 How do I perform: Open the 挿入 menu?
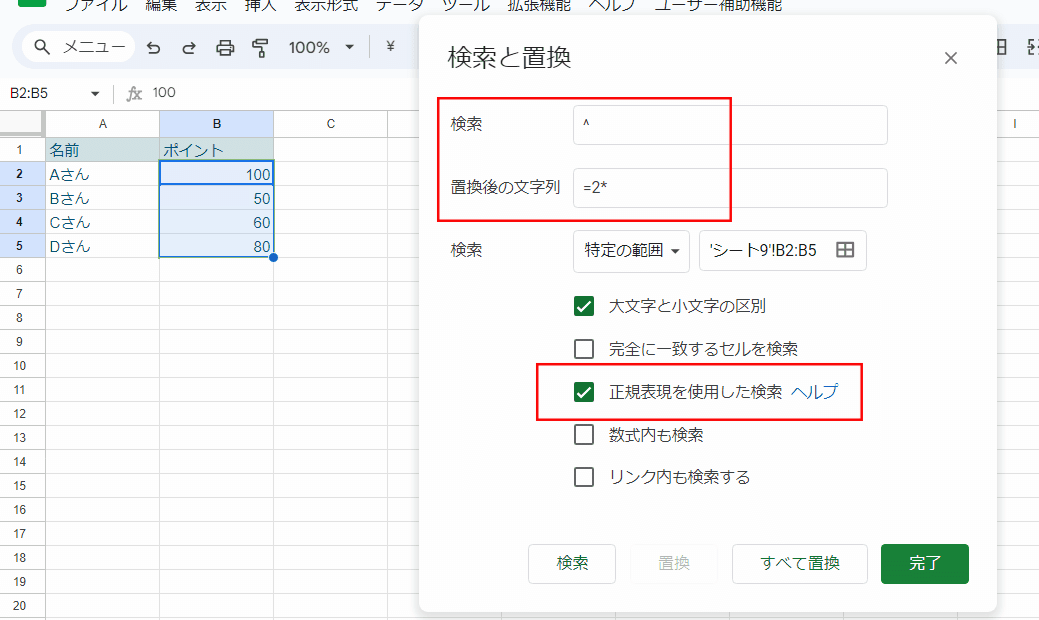(260, 6)
